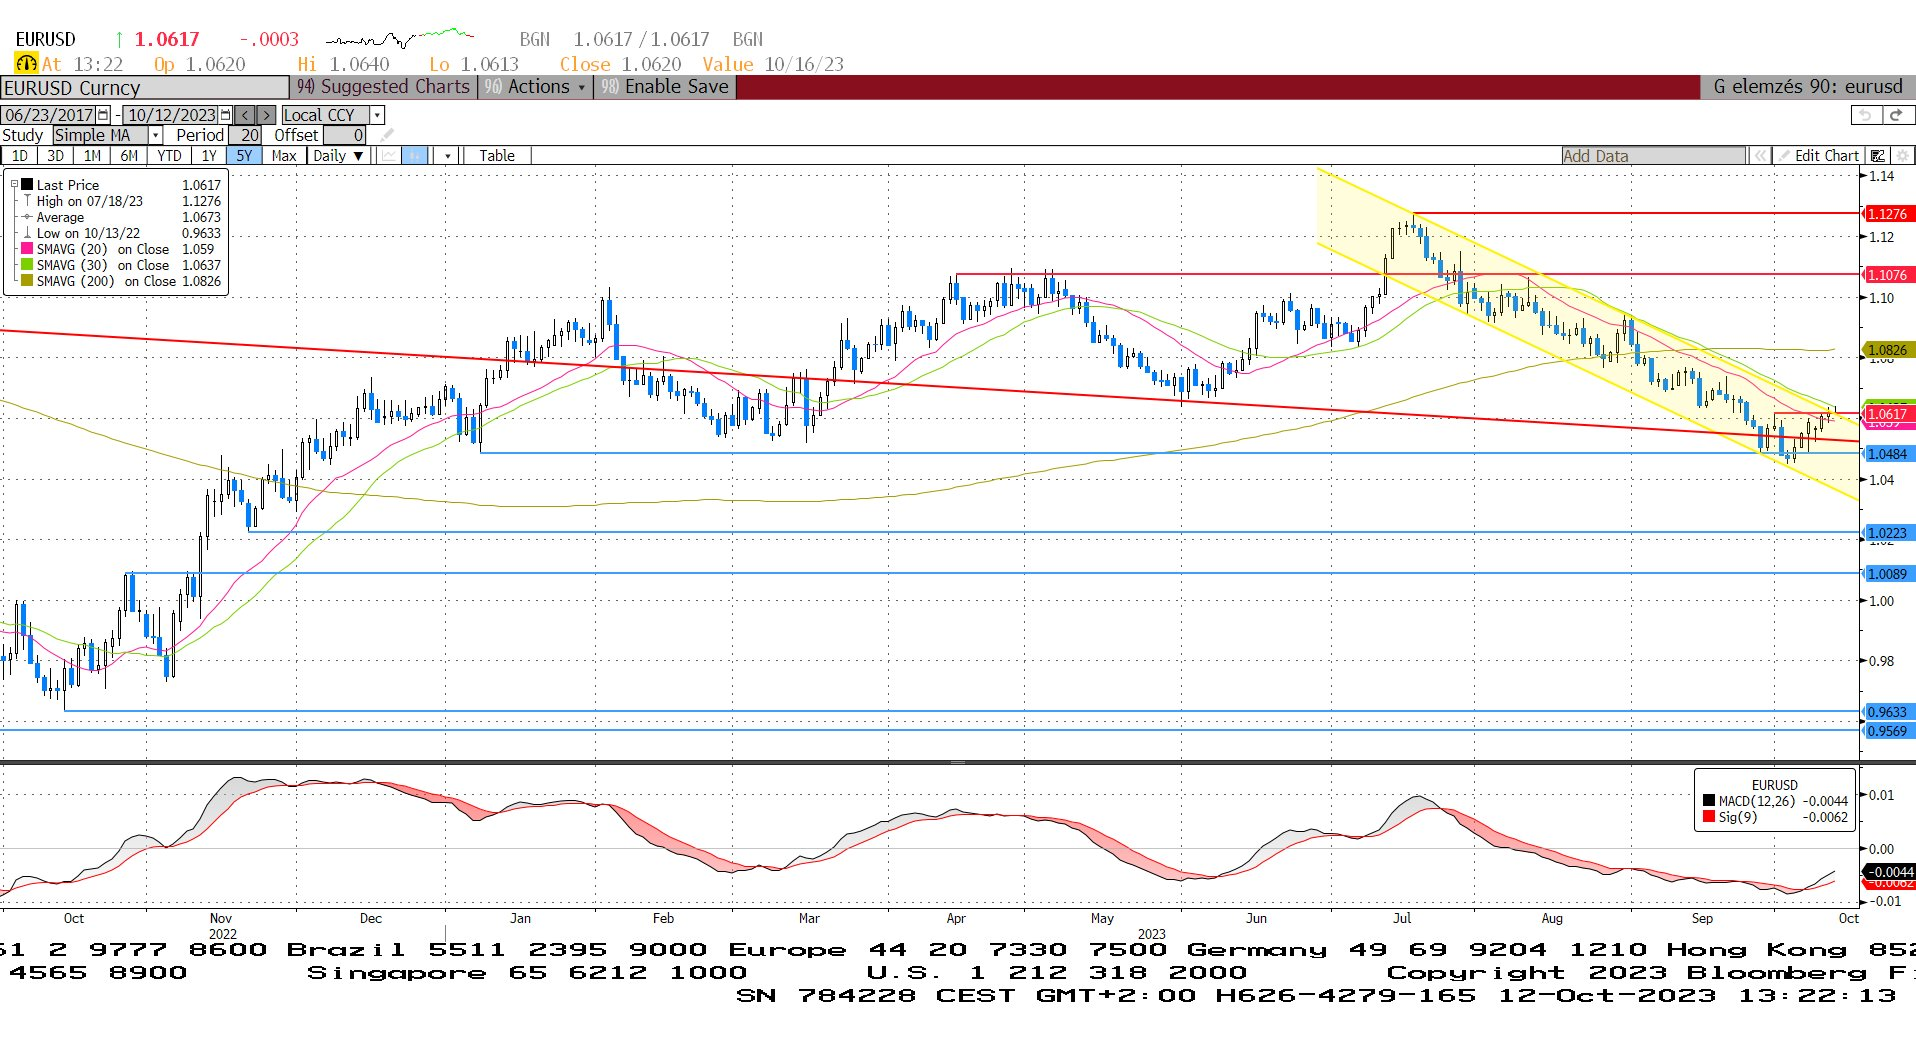Click the 0.9569 blue level tag

coord(1887,731)
